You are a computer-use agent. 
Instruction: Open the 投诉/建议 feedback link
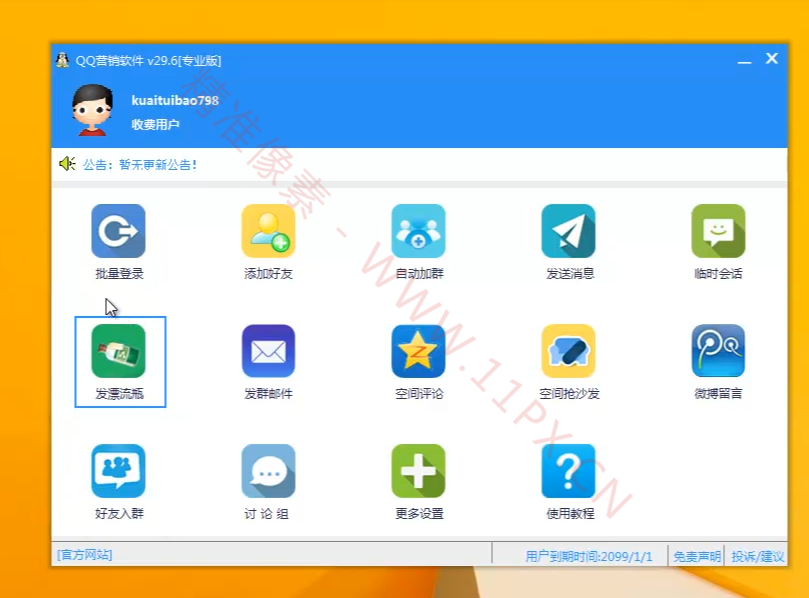757,556
